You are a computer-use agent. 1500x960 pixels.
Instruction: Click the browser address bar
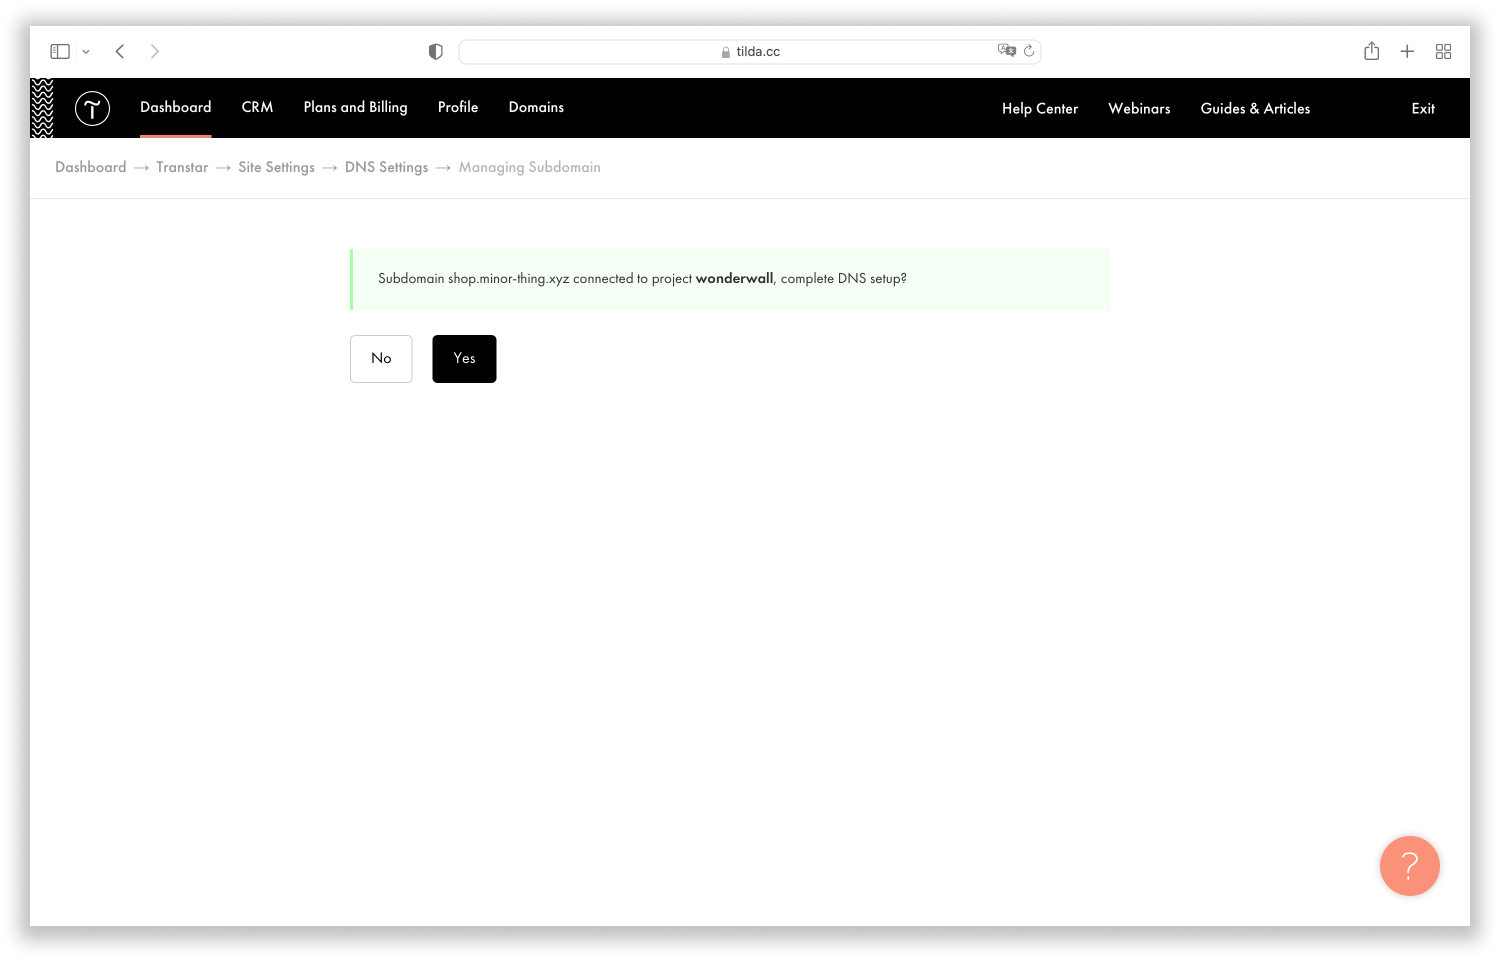coord(750,51)
